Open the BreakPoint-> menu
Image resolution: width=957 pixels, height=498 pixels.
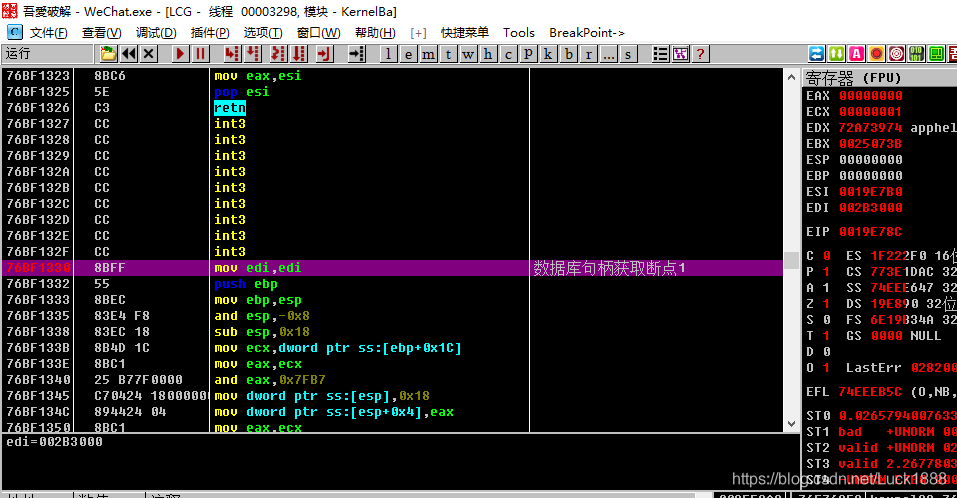click(x=587, y=33)
